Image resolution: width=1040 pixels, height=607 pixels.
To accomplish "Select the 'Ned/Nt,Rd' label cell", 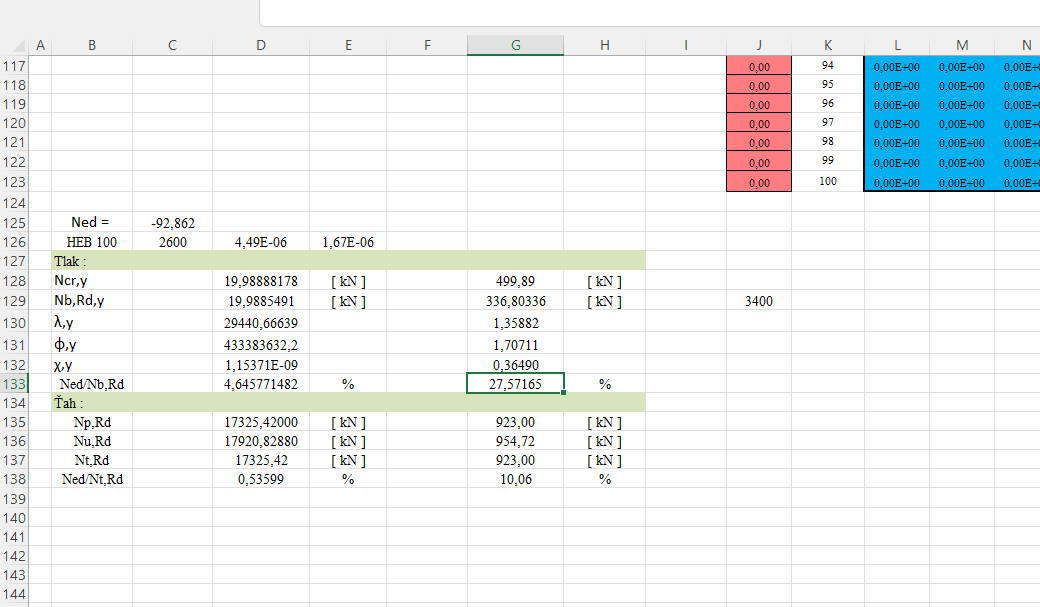I will 92,479.
